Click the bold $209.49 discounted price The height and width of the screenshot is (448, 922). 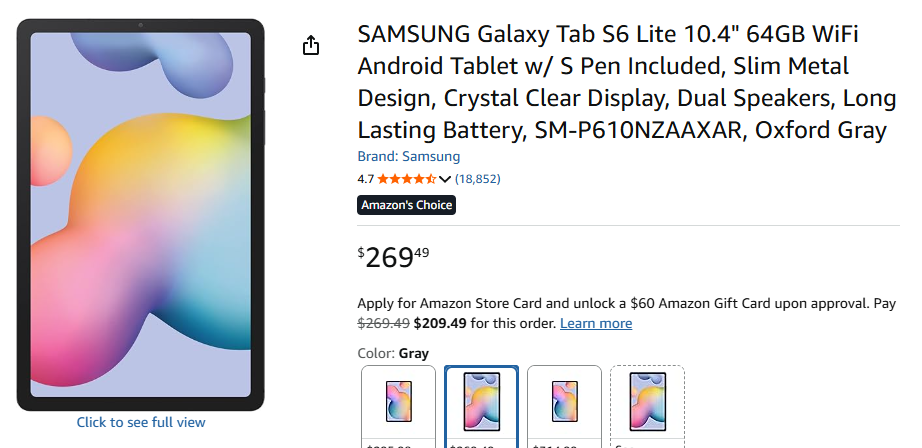(439, 323)
